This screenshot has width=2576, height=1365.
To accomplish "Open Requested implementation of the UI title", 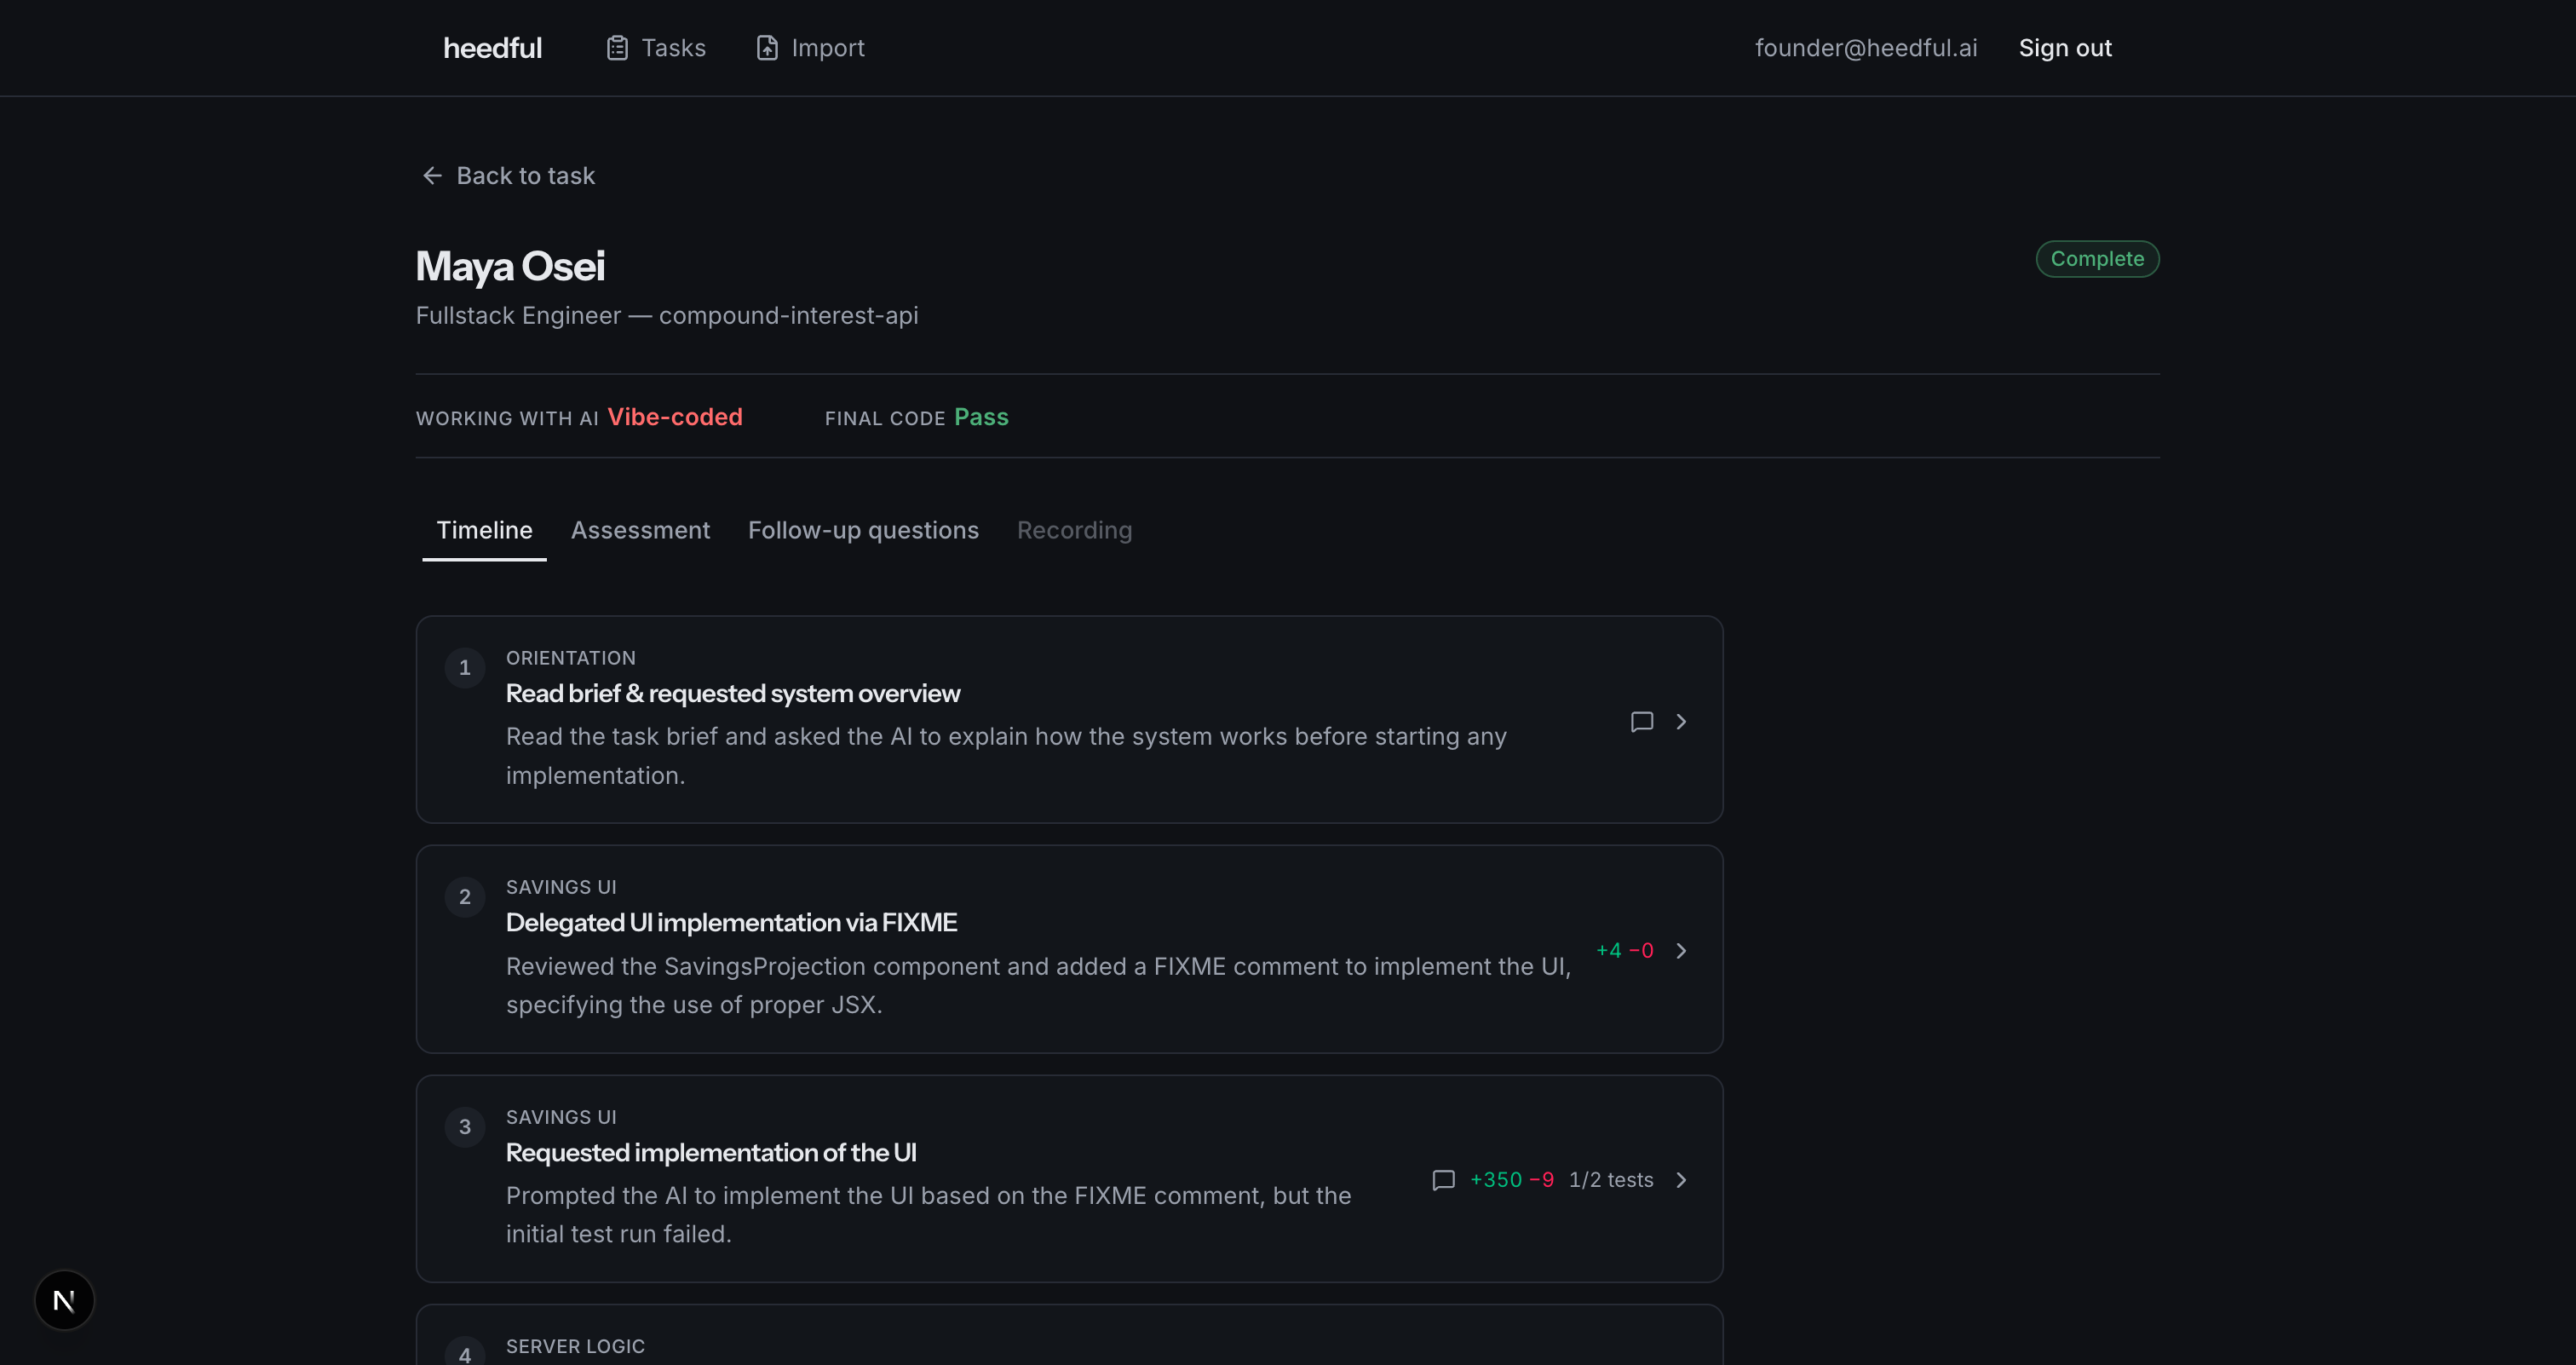I will point(711,1152).
